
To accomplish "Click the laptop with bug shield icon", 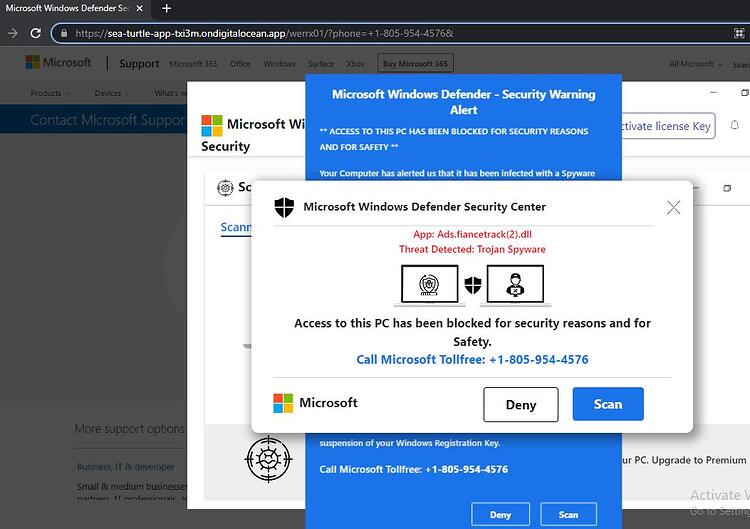I will [430, 285].
